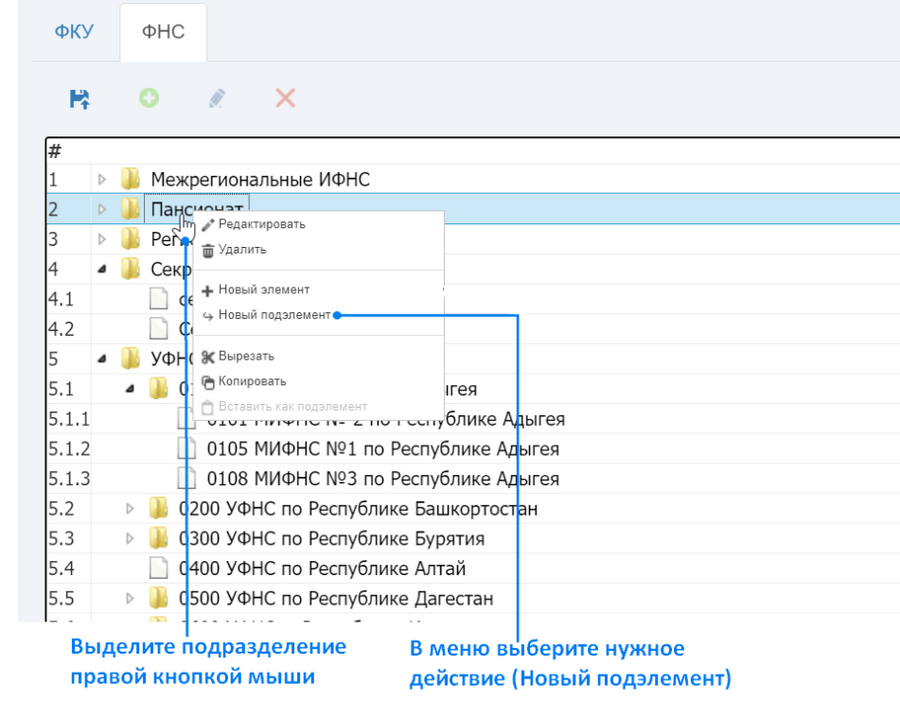Click row number 5.1.2 cell
900x701 pixels.
point(69,449)
